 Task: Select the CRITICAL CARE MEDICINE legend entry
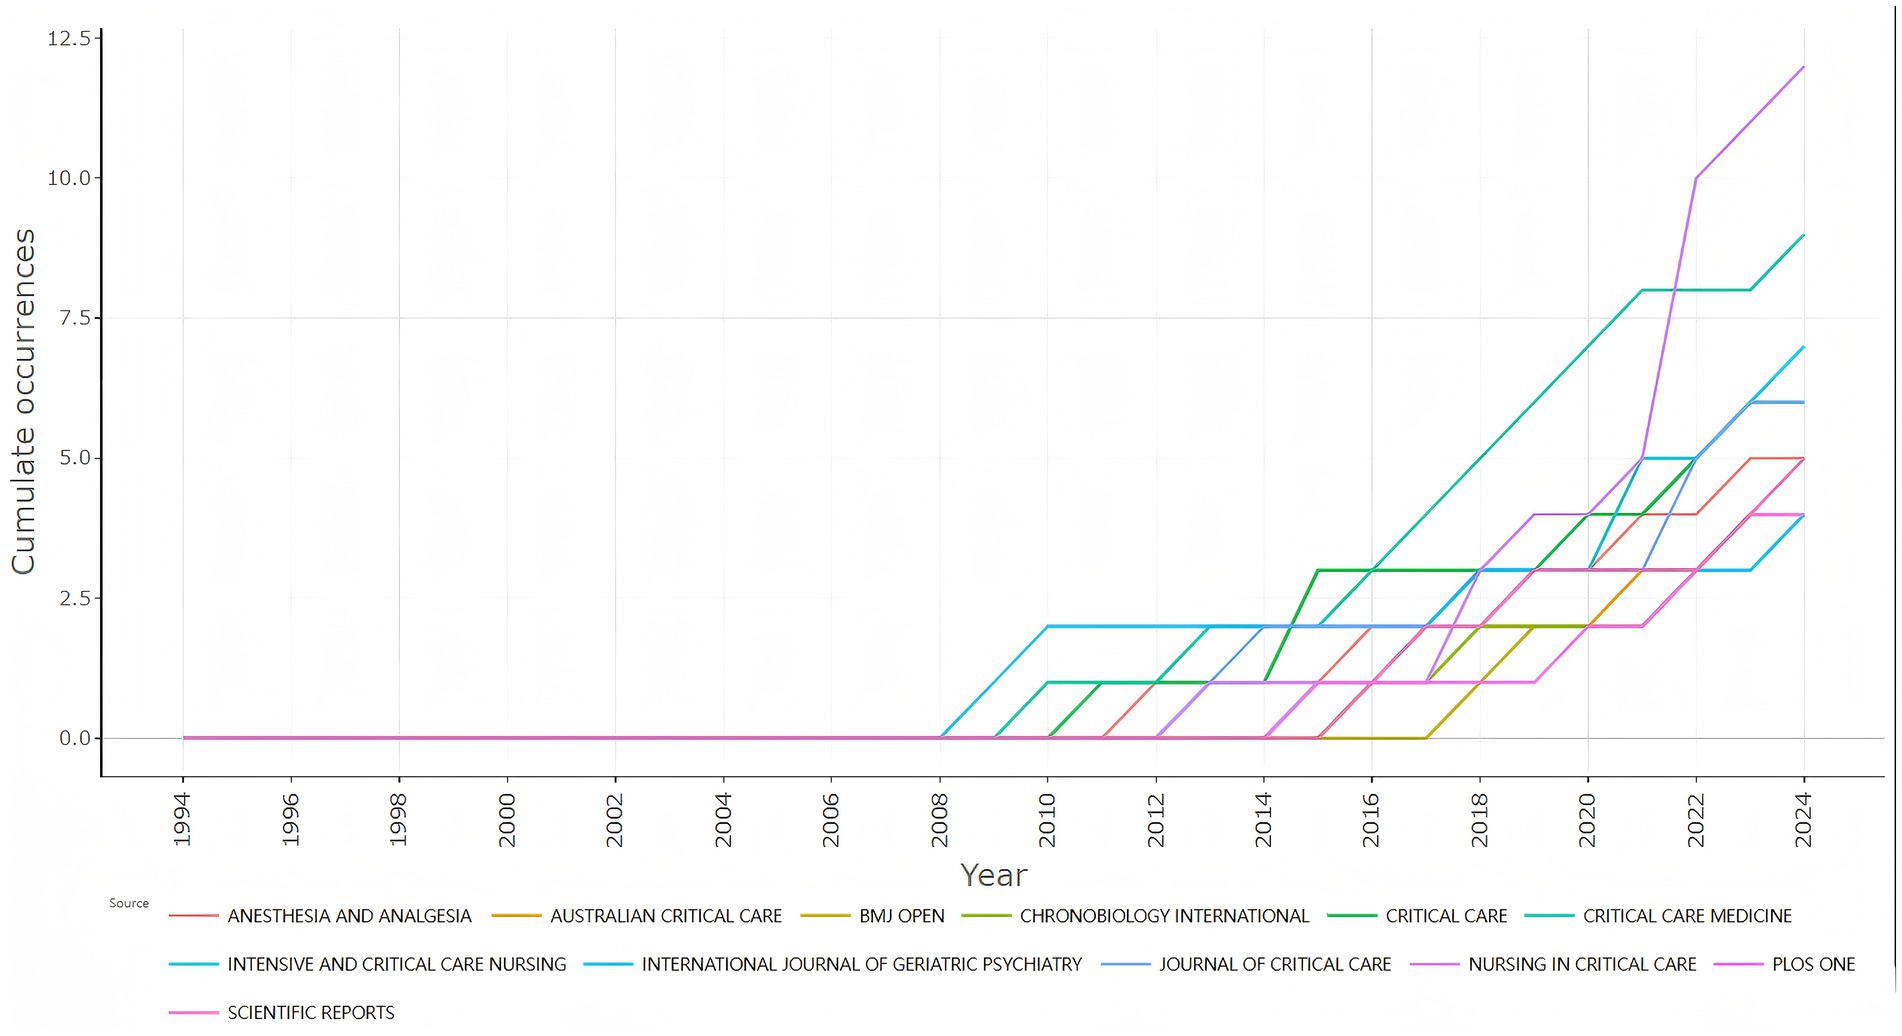pos(1658,916)
